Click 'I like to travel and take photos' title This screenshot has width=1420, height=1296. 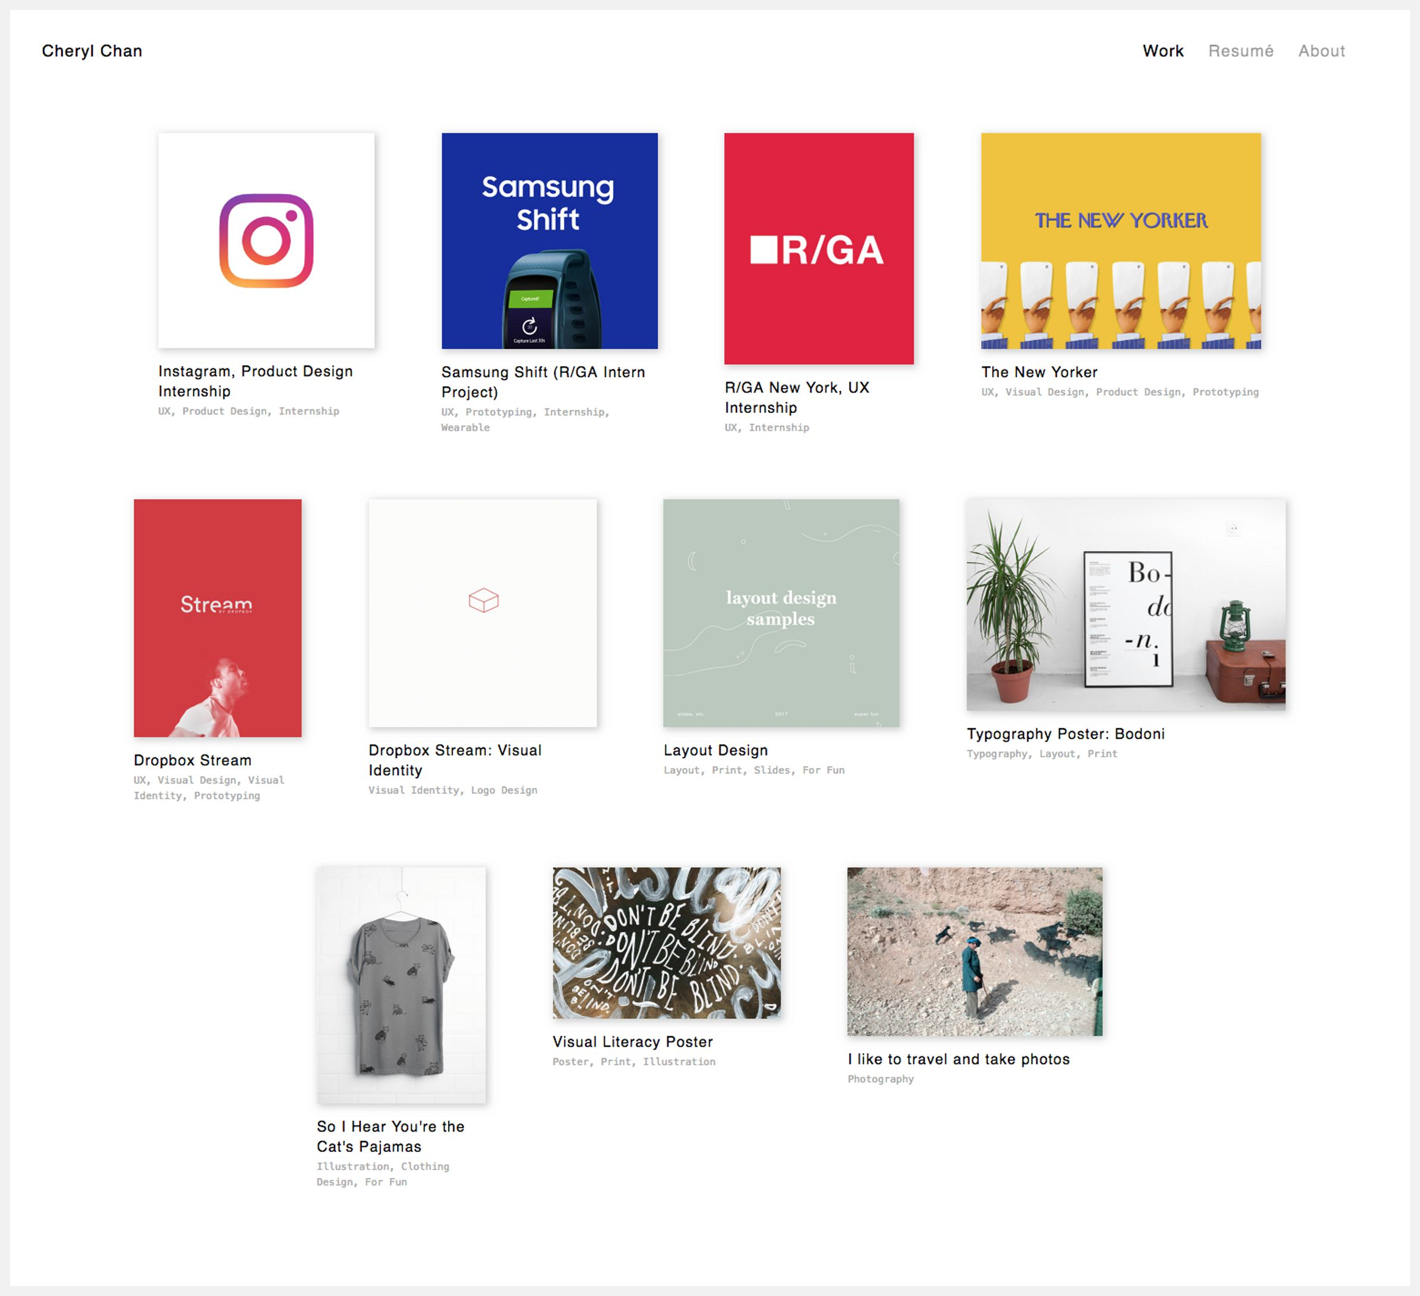[x=959, y=1059]
